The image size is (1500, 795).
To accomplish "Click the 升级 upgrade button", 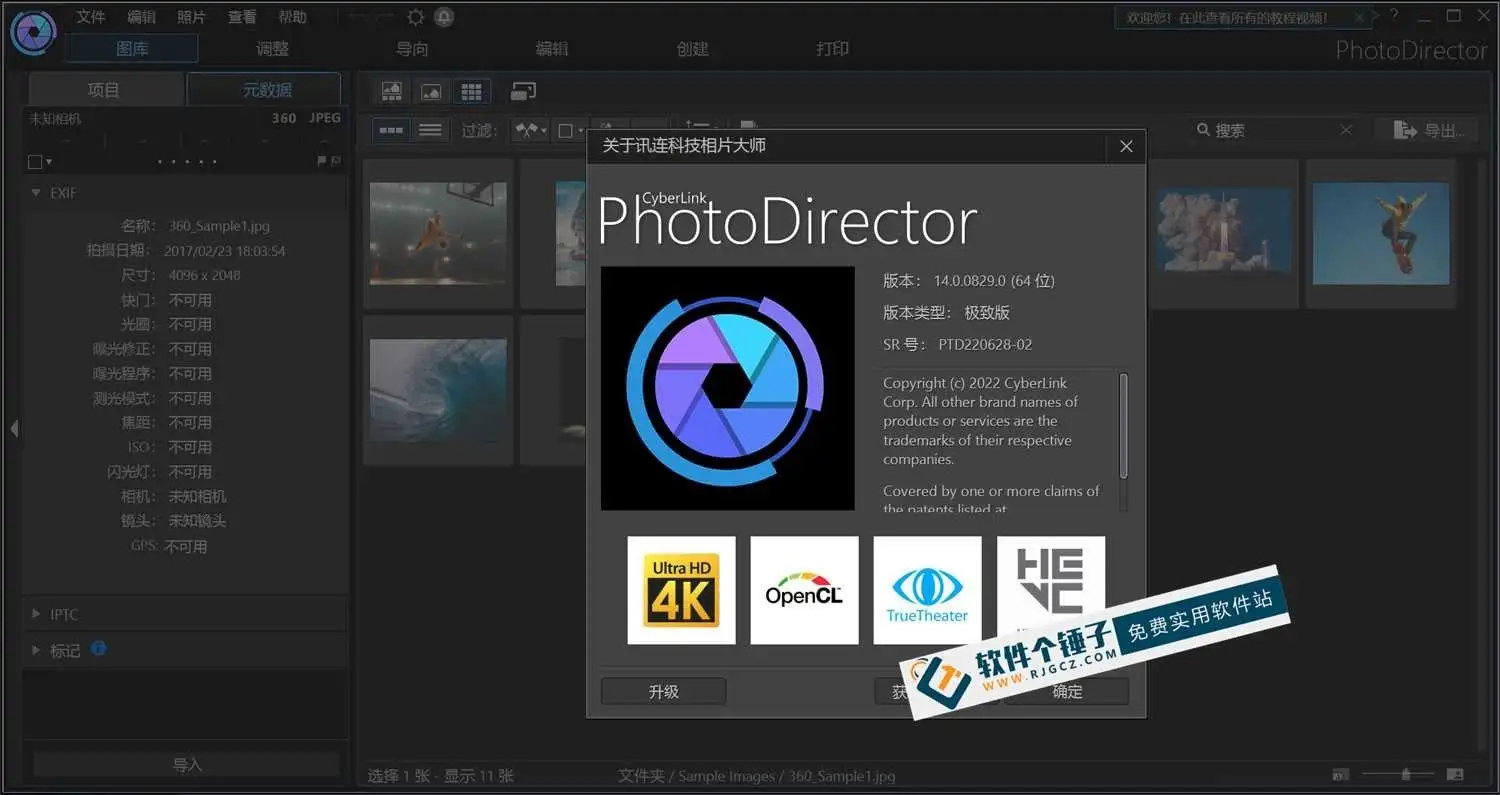I will coord(663,690).
